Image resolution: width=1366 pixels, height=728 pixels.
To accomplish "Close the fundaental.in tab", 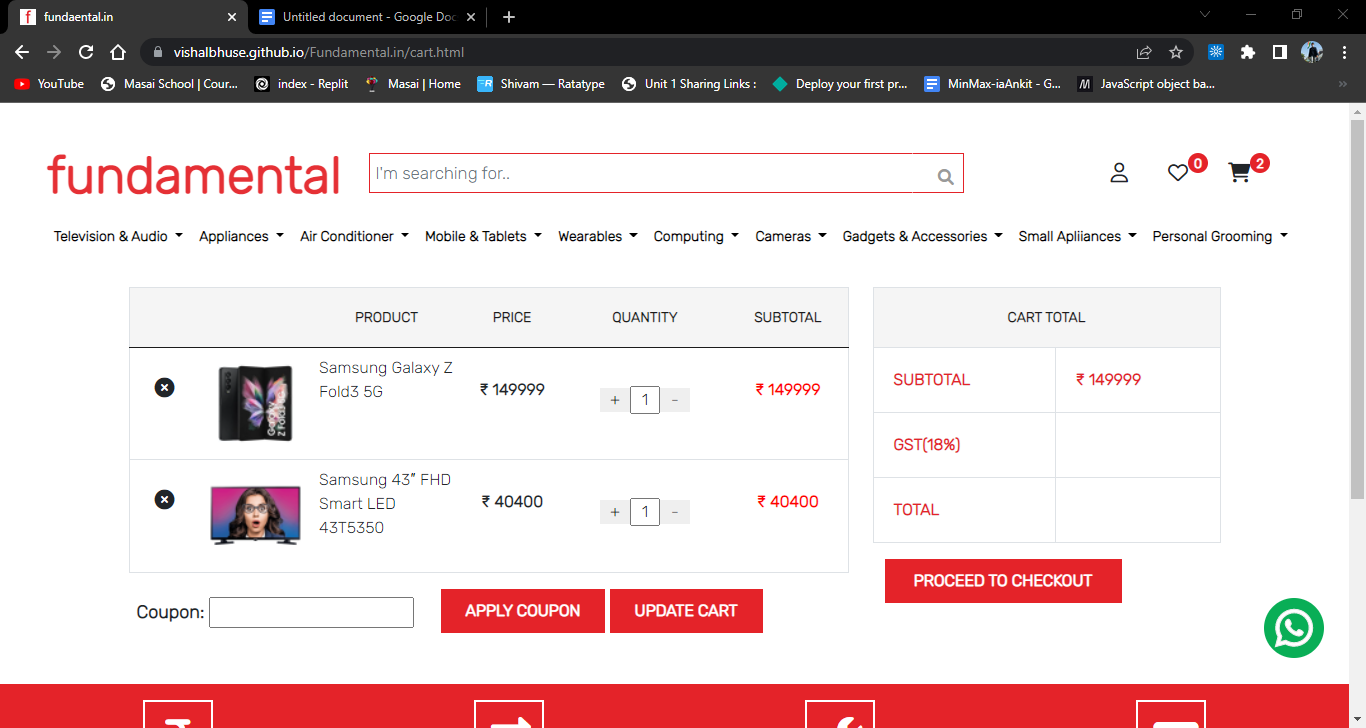I will coord(232,17).
